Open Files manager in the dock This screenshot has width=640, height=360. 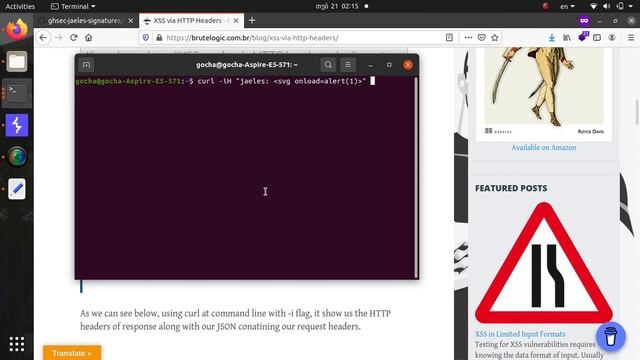tap(17, 62)
